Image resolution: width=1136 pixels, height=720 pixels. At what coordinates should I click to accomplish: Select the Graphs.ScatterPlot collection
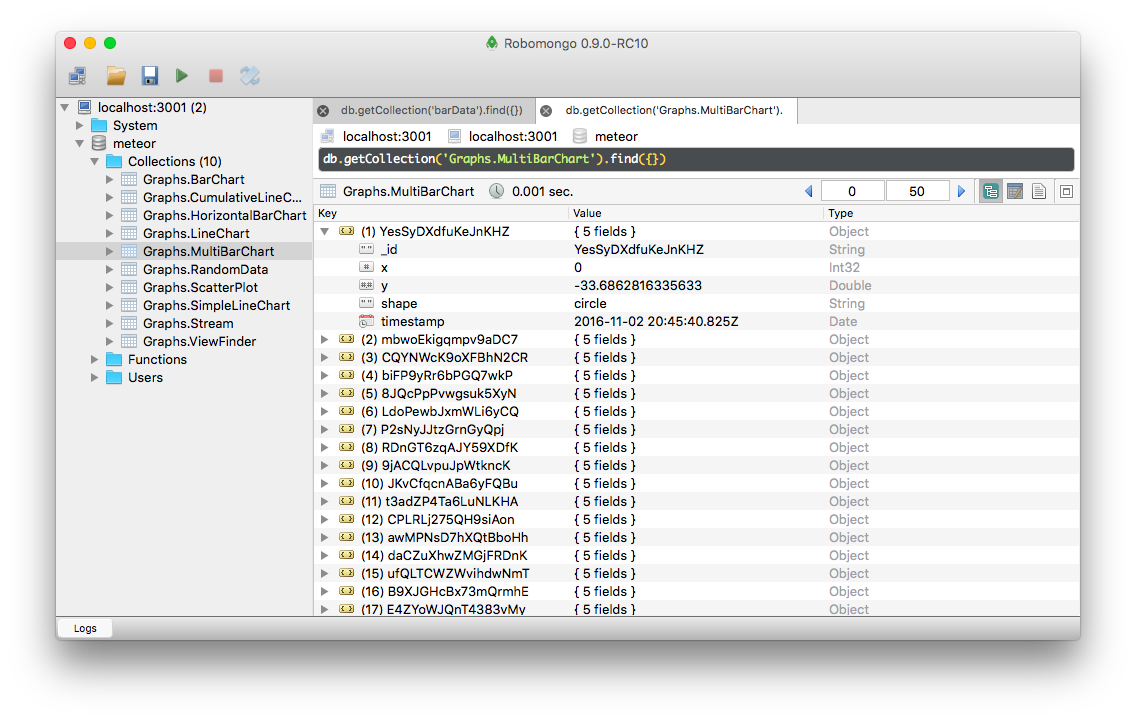coord(200,288)
